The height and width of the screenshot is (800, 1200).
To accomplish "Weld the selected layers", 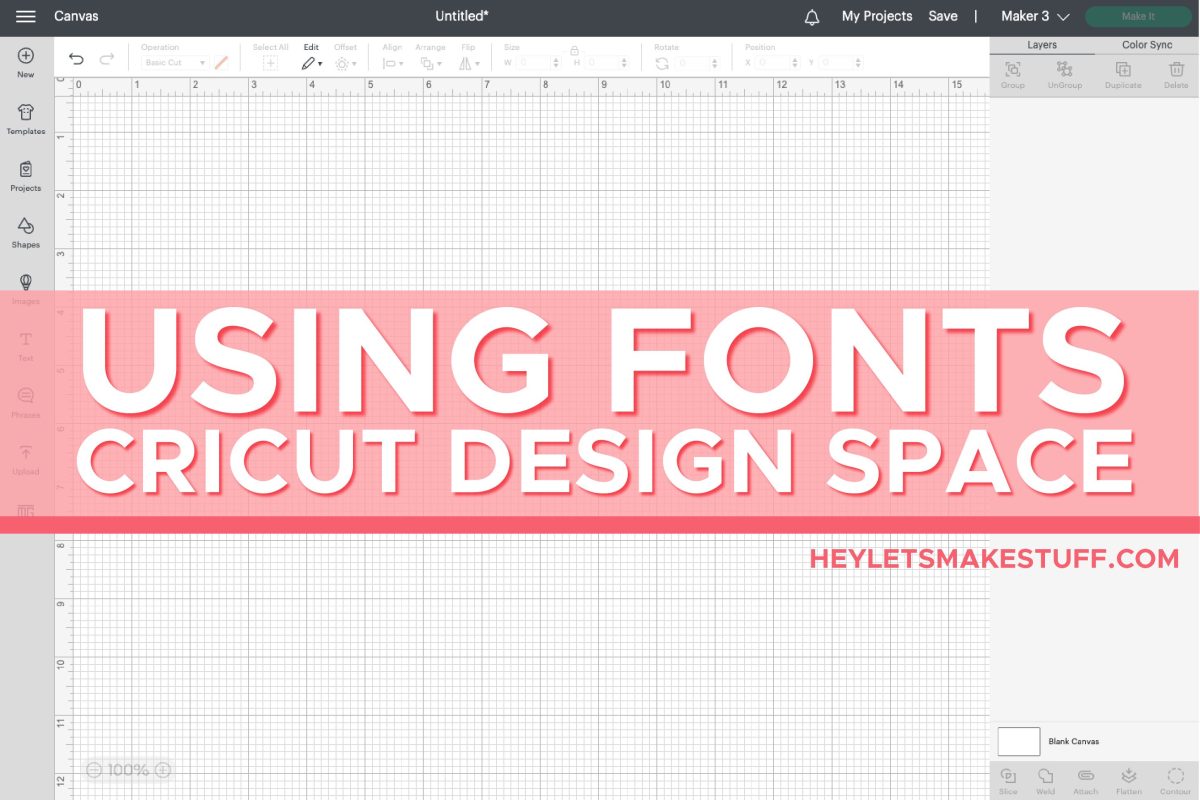I will [x=1045, y=781].
